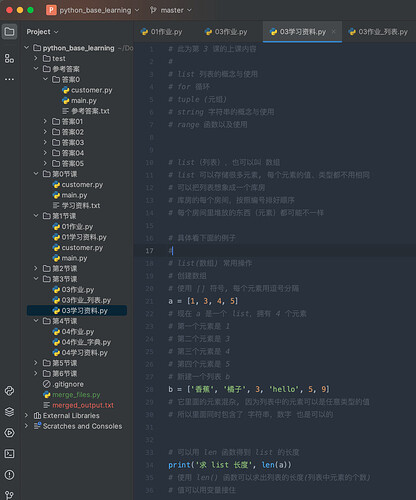This screenshot has width=416, height=500.
Task: Collapse the 参考答案 folder
Action: (x=36, y=69)
